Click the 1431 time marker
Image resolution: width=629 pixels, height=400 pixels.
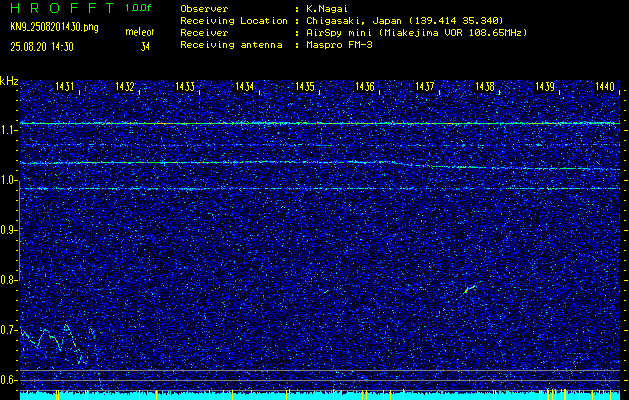pos(64,86)
